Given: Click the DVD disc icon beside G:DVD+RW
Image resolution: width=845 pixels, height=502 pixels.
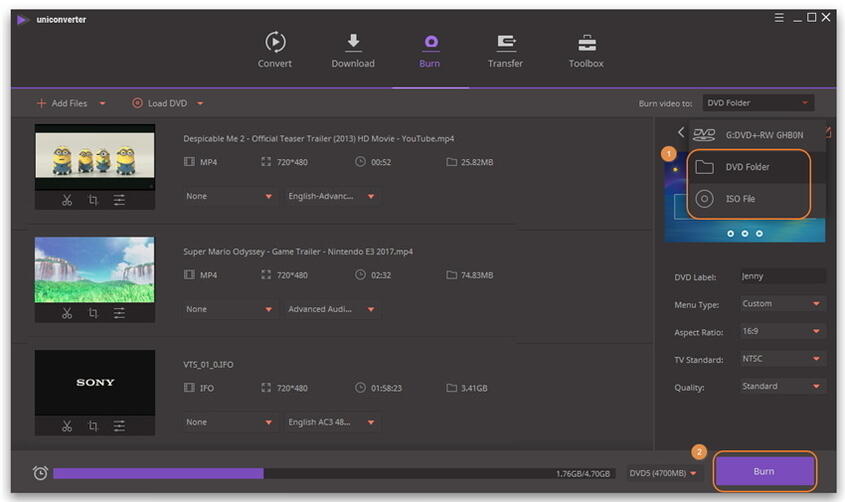Looking at the screenshot, I should 704,135.
